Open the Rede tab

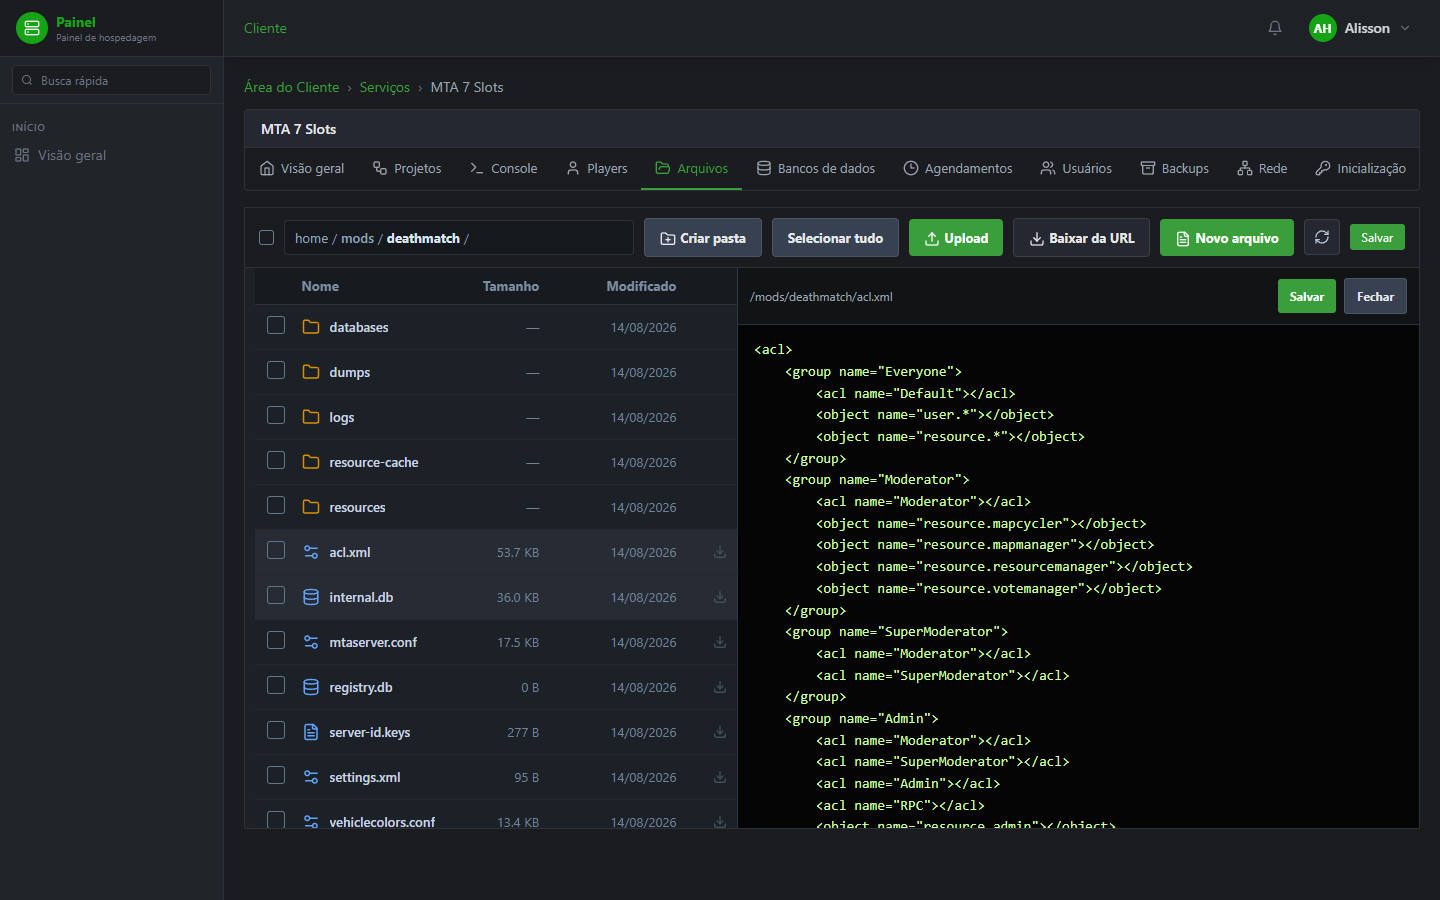click(x=1262, y=168)
